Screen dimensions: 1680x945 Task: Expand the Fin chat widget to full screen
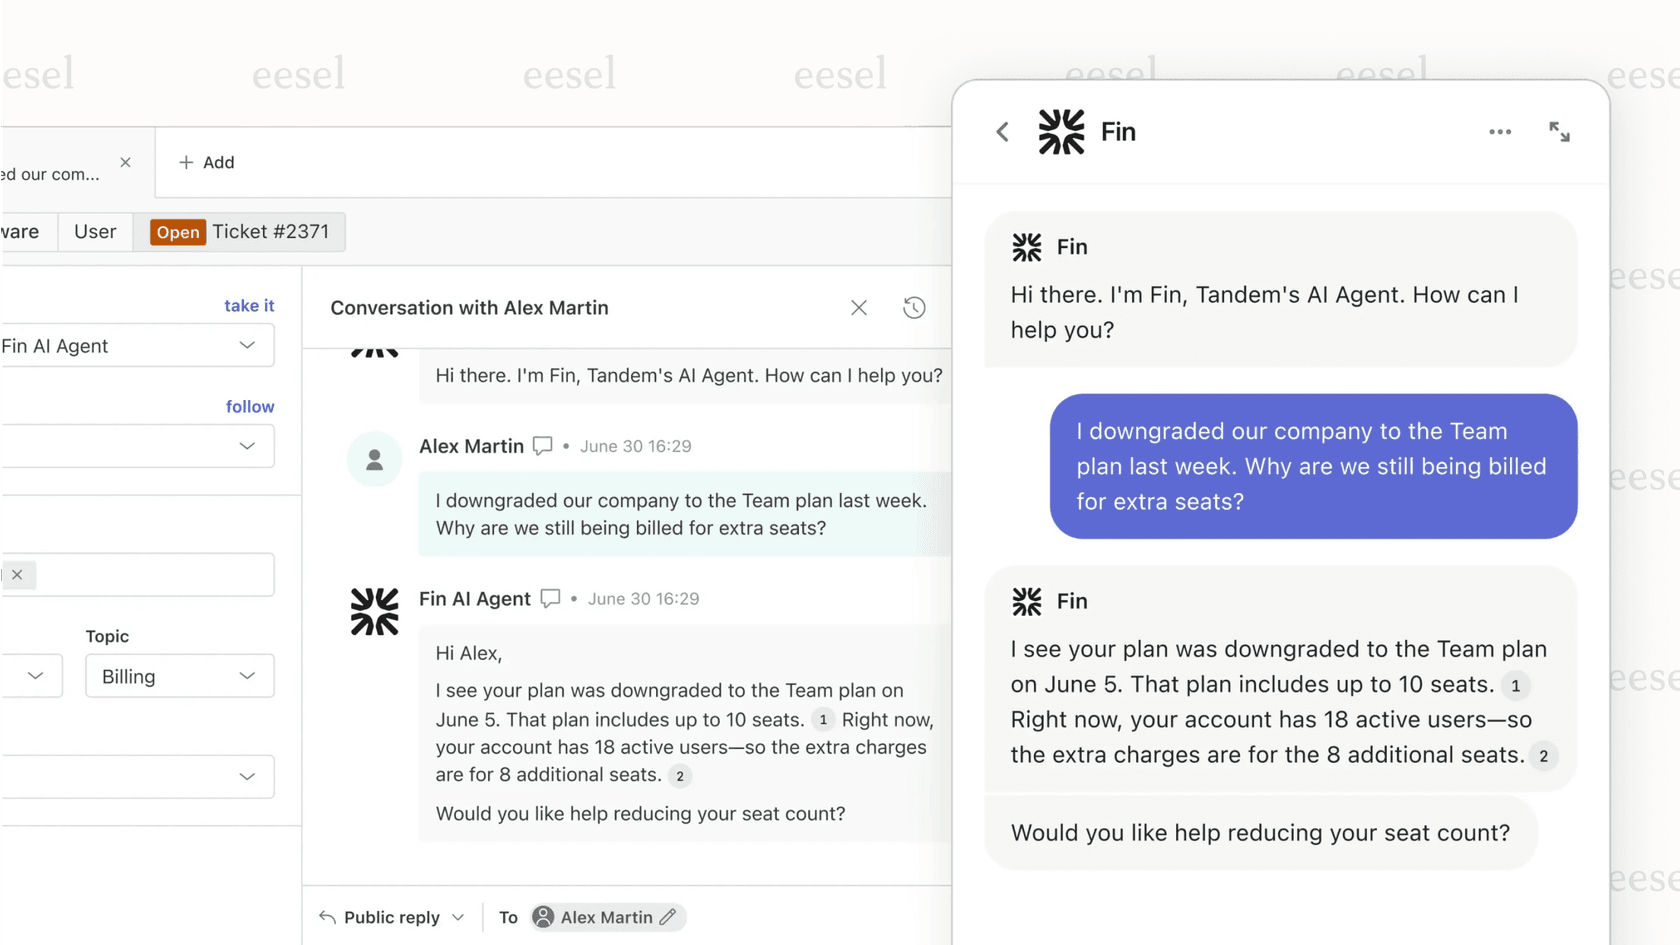tap(1560, 131)
